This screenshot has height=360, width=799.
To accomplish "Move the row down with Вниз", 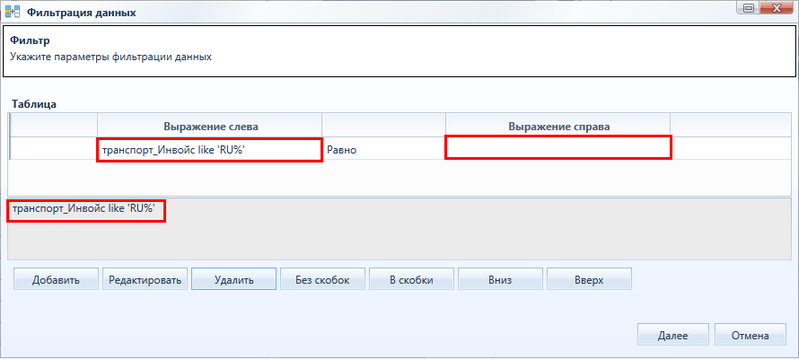I will click(500, 279).
